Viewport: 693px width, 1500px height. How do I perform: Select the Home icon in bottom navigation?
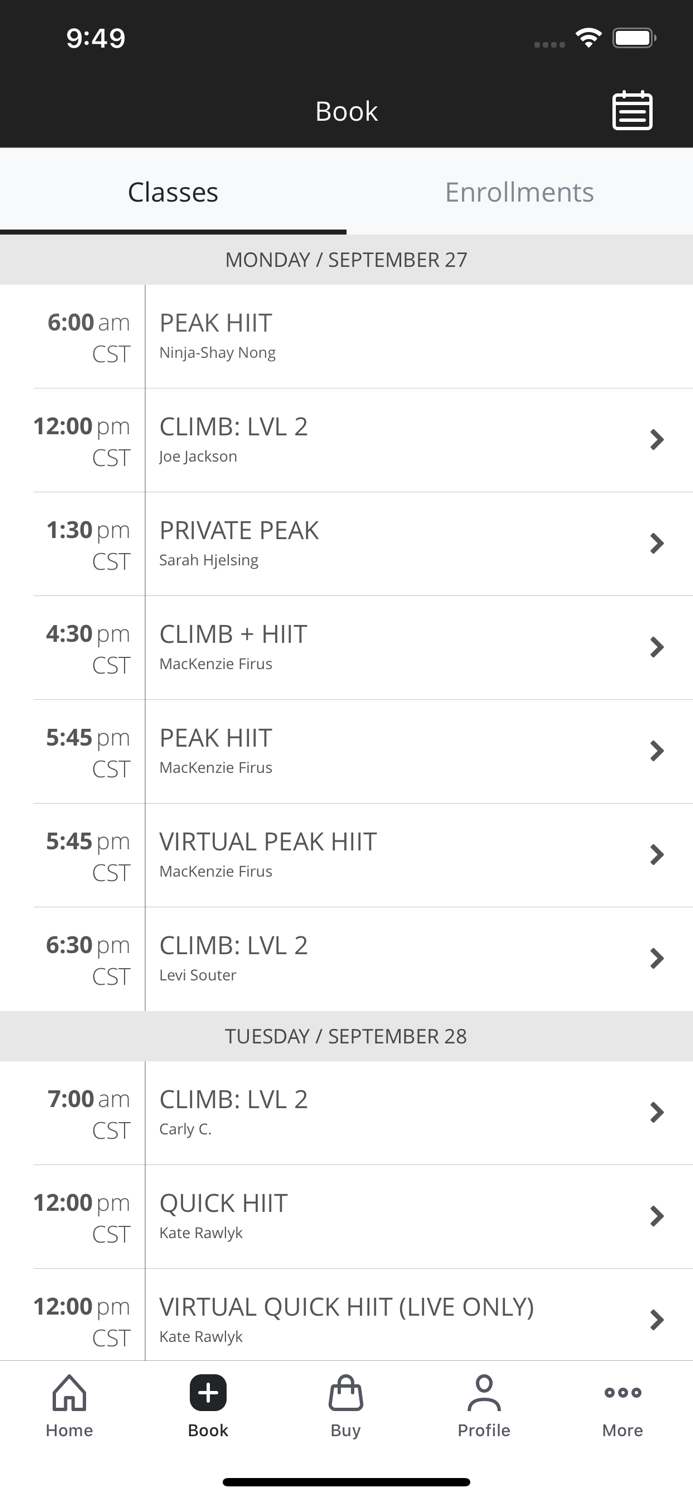(x=68, y=1405)
